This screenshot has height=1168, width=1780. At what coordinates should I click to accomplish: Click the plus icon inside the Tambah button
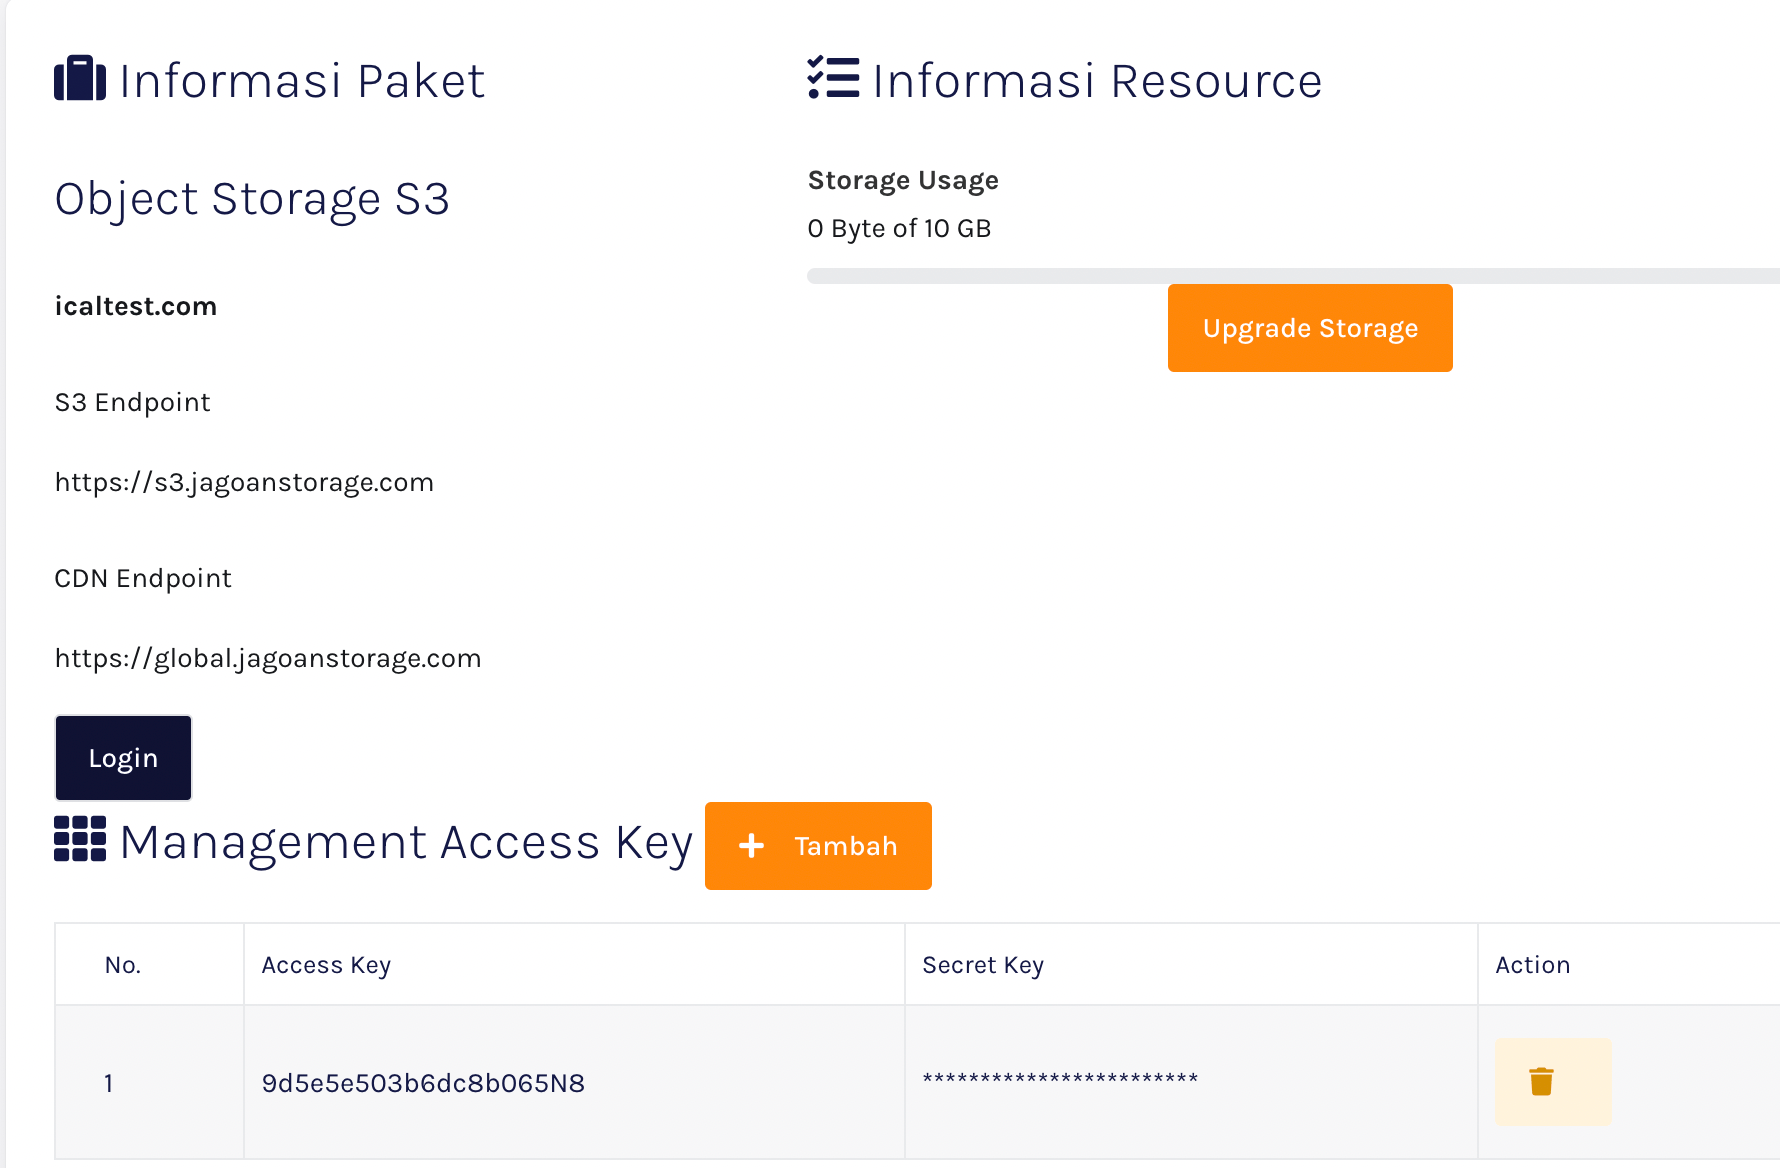(750, 845)
